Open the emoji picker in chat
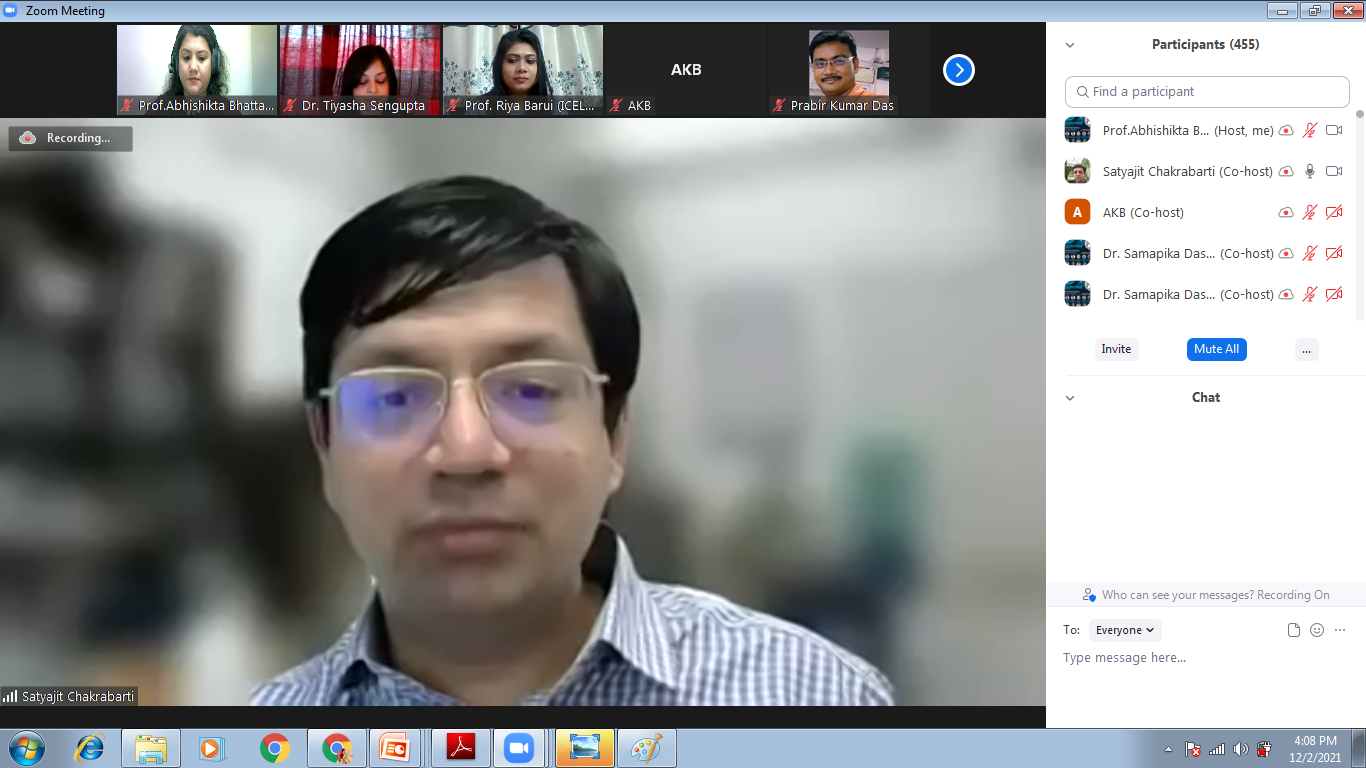 (x=1317, y=630)
